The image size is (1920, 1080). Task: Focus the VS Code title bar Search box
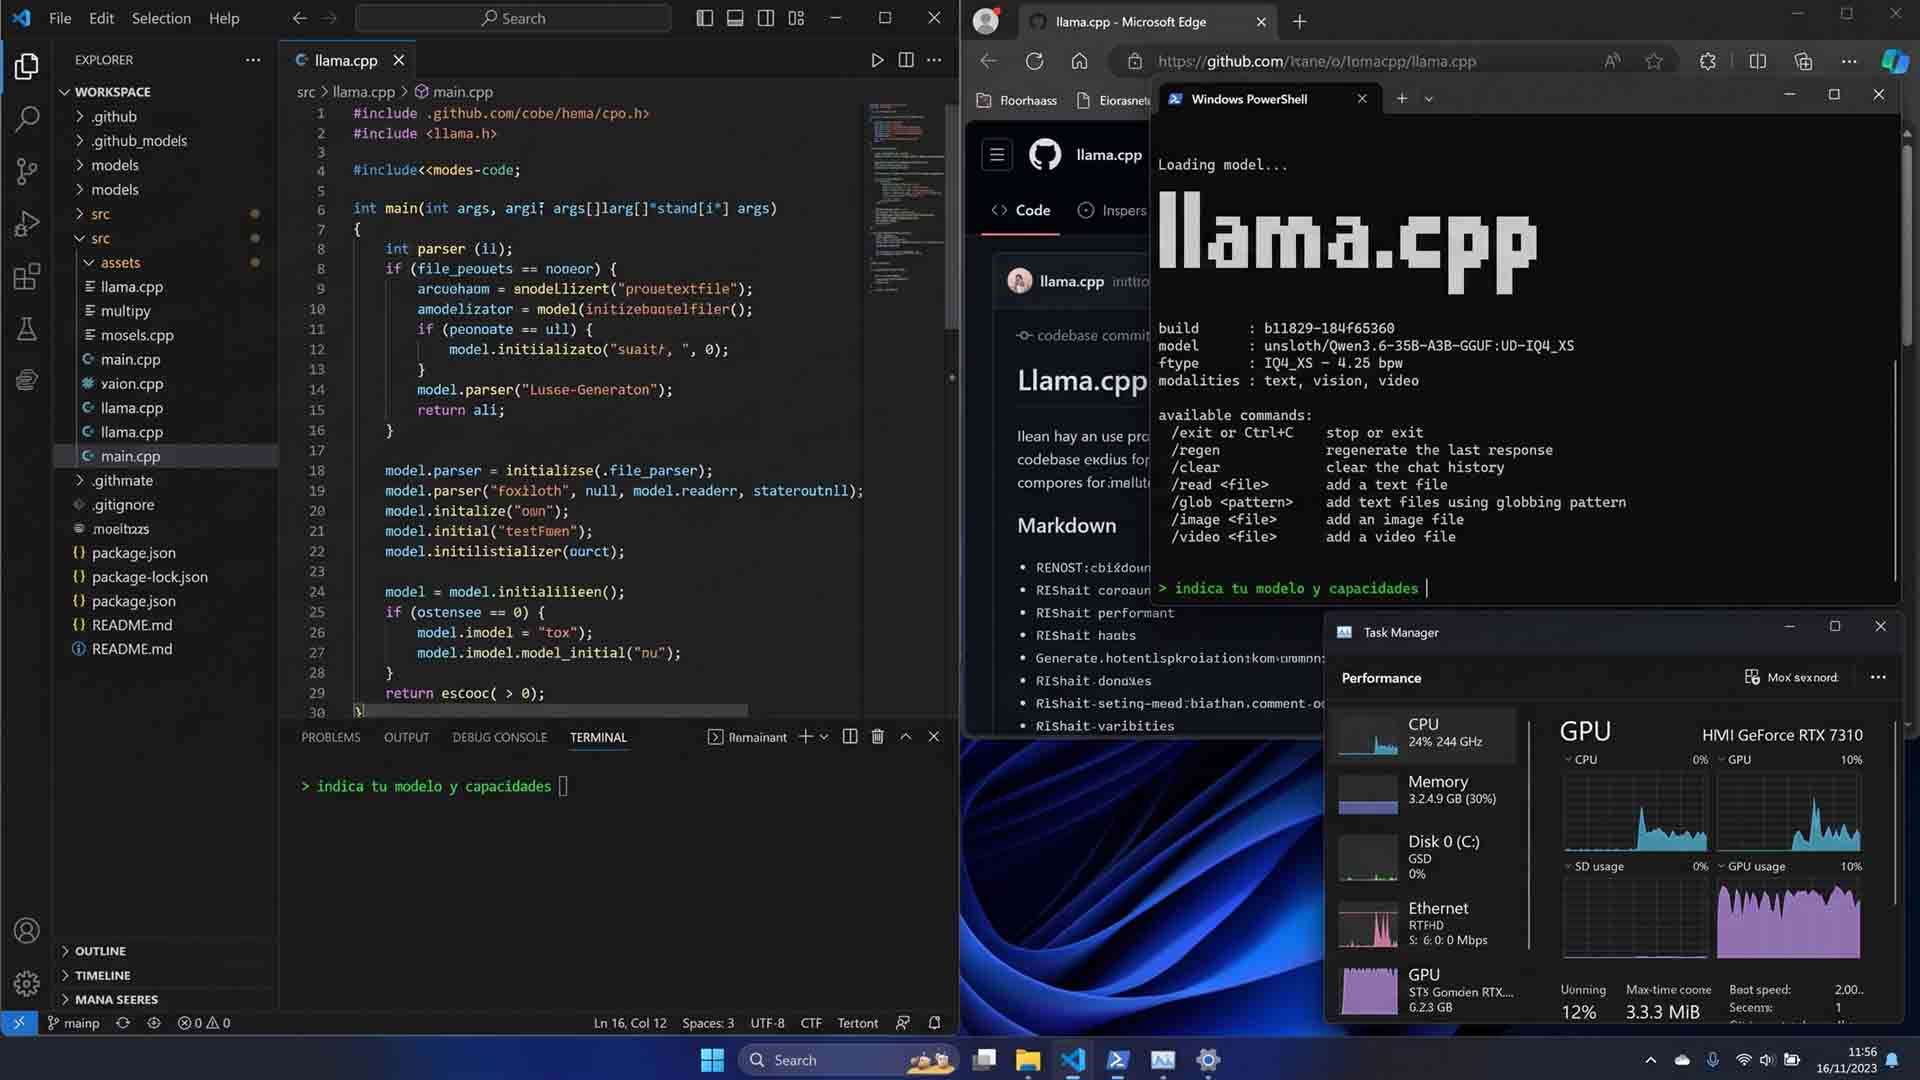point(513,18)
